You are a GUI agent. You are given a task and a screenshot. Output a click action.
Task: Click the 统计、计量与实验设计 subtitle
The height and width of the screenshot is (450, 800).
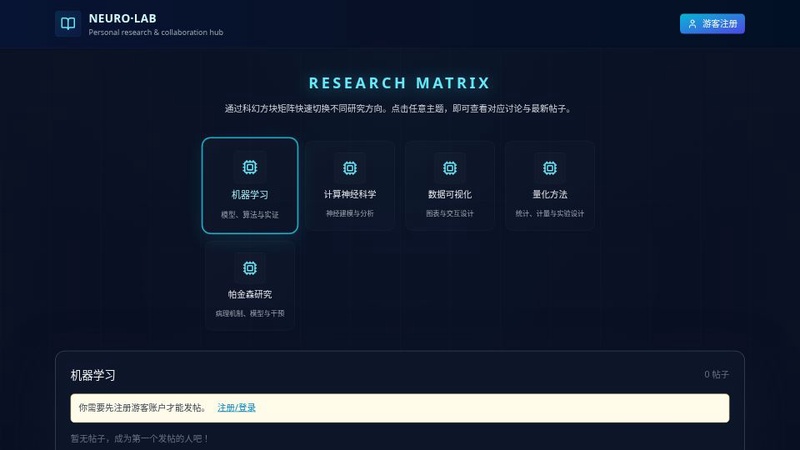[549, 213]
